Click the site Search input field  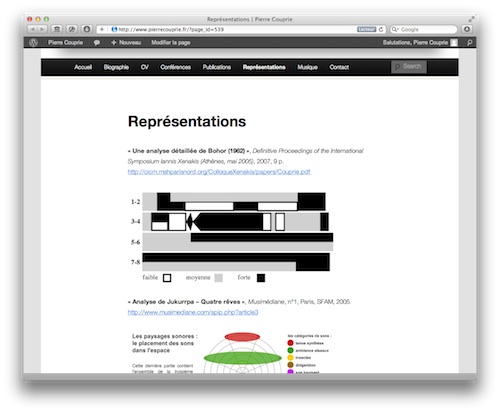(409, 67)
